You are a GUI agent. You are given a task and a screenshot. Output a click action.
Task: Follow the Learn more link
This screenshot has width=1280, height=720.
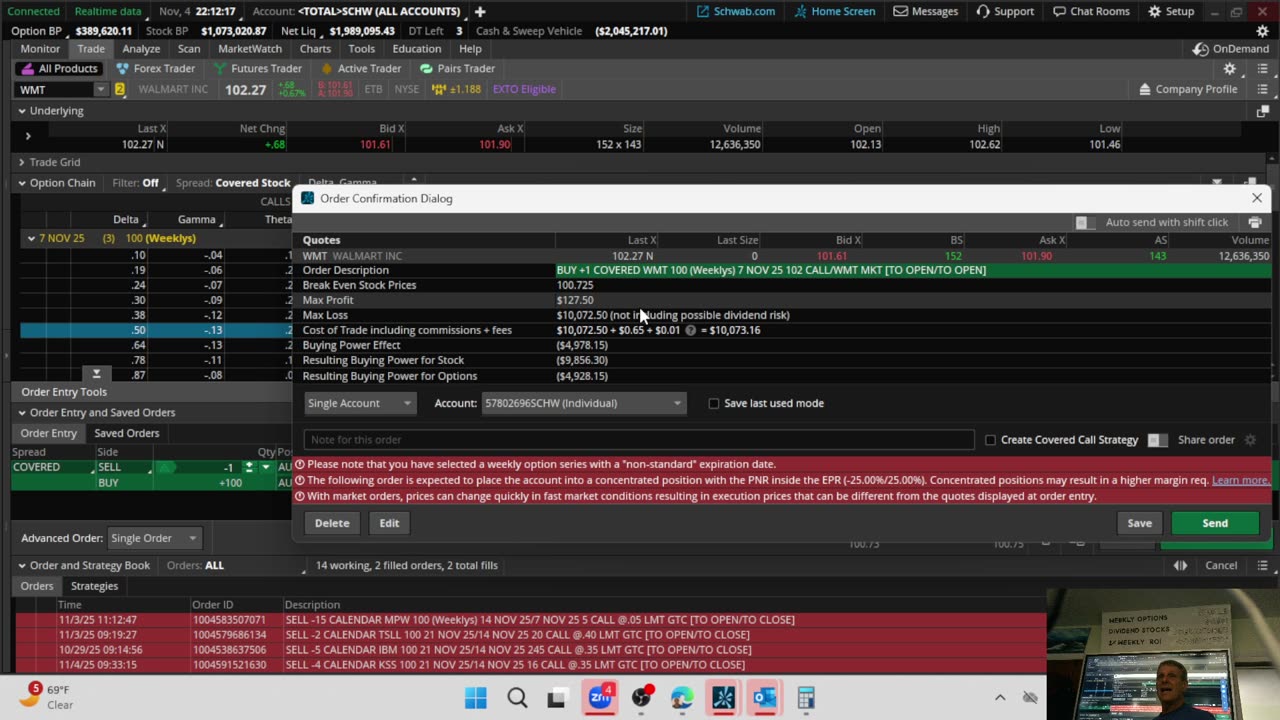1241,480
